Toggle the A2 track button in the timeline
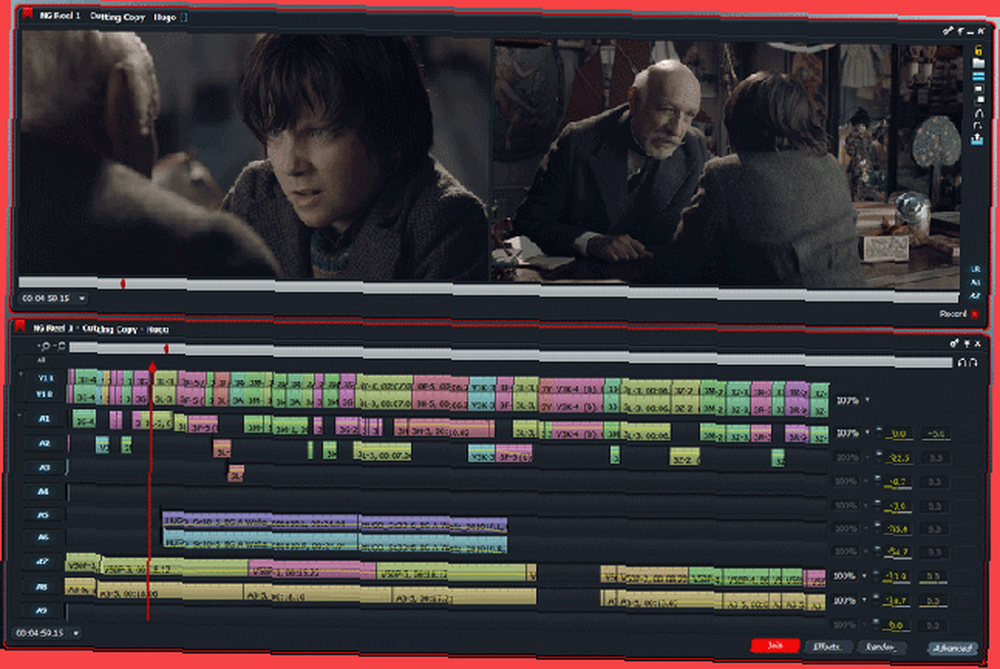The width and height of the screenshot is (1000, 669). tap(44, 443)
